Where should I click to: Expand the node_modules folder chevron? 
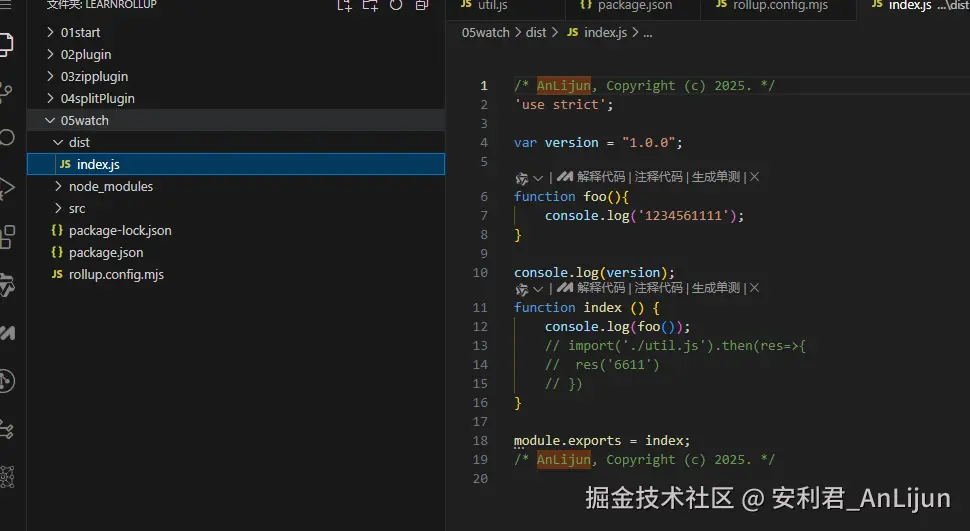coord(58,186)
